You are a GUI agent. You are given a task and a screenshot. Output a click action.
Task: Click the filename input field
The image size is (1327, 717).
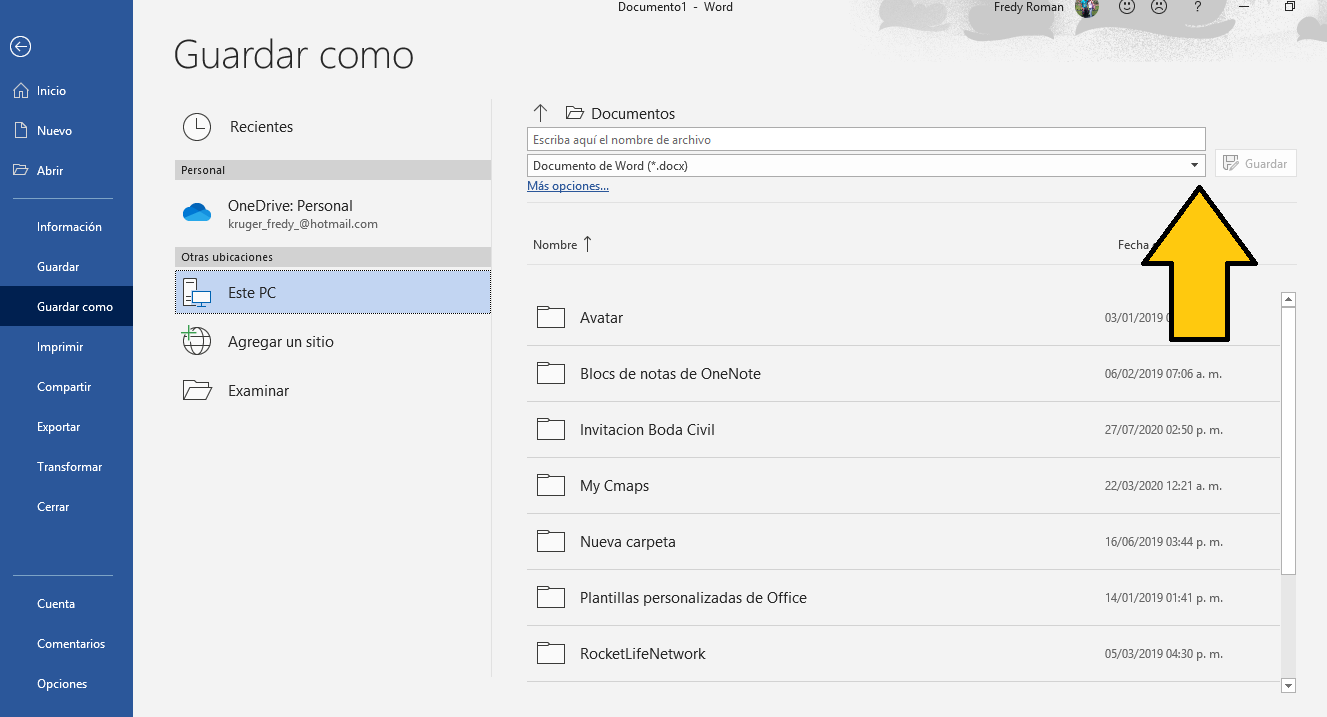coord(866,138)
